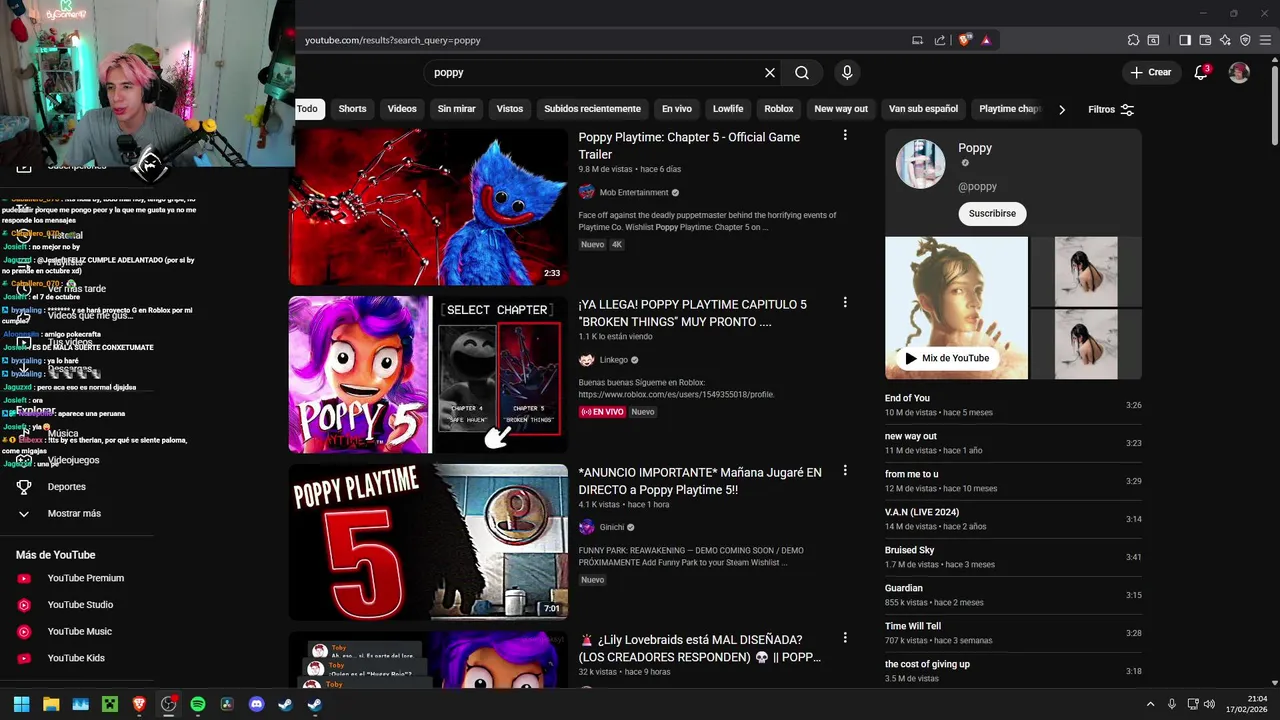Open Deportes in the sidebar
The width and height of the screenshot is (1280, 720).
(67, 487)
